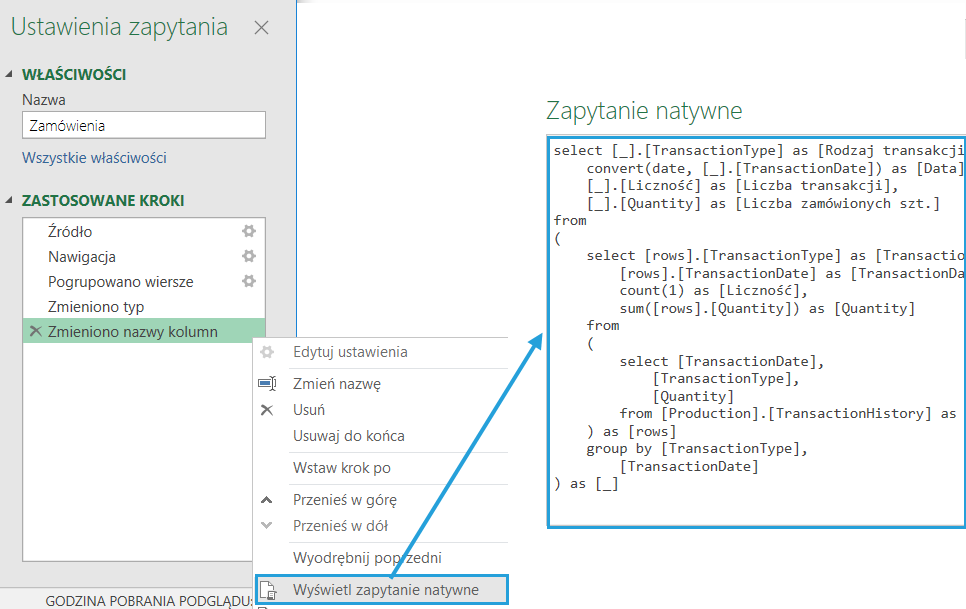Select Edytuj ustawienia in context menu
Screen dimensions: 966x609
[349, 352]
